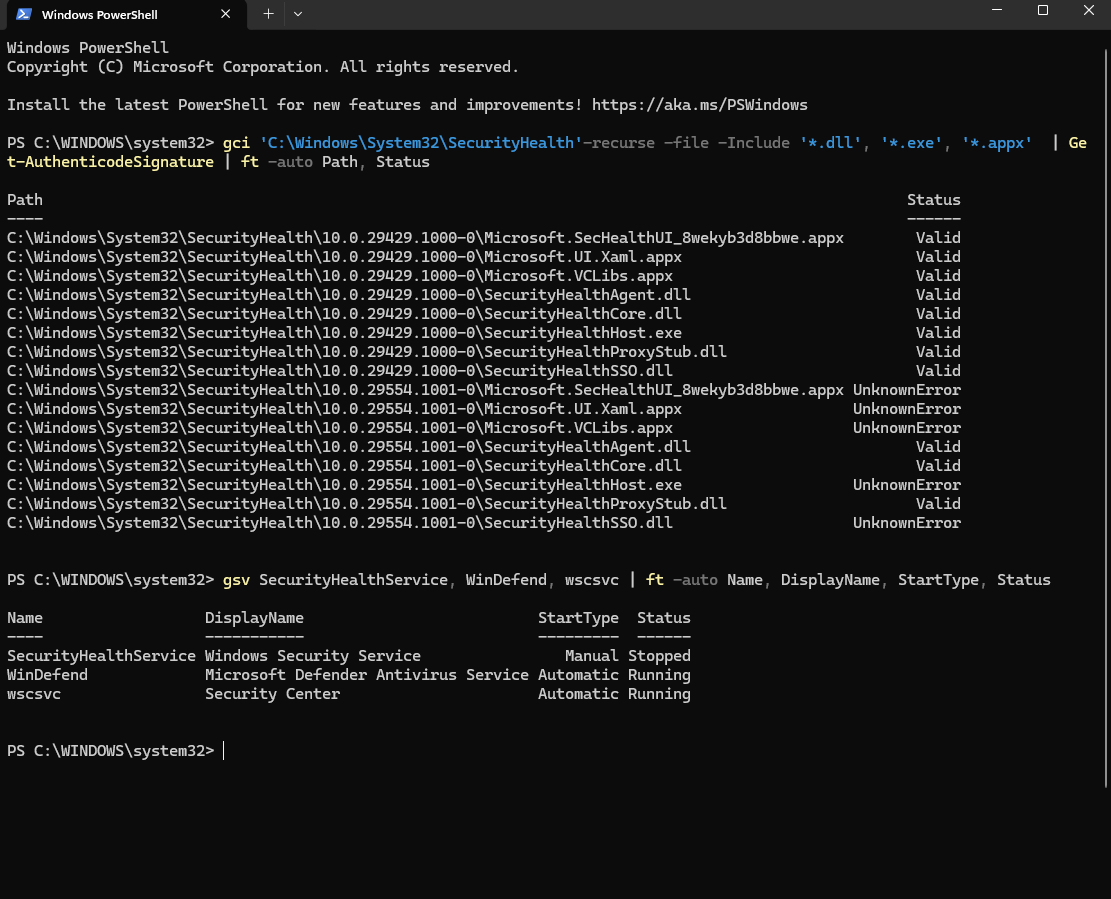Viewport: 1111px width, 899px height.
Task: Click the Path column header
Action: click(25, 200)
